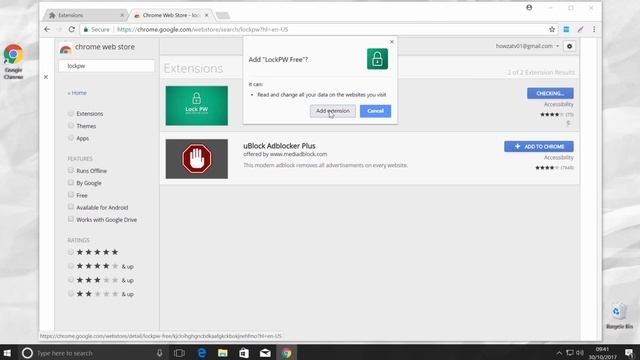This screenshot has height=360, width=640.
Task: Click the taskbar search box
Action: [92, 353]
